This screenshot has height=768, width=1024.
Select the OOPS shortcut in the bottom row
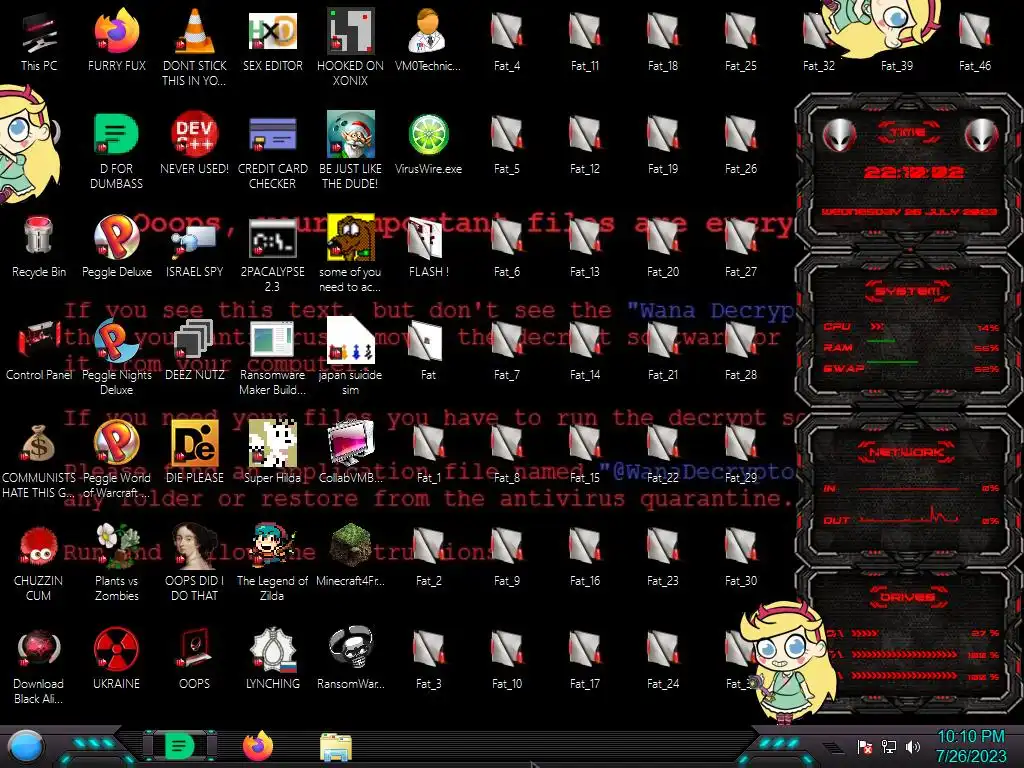[x=195, y=658]
